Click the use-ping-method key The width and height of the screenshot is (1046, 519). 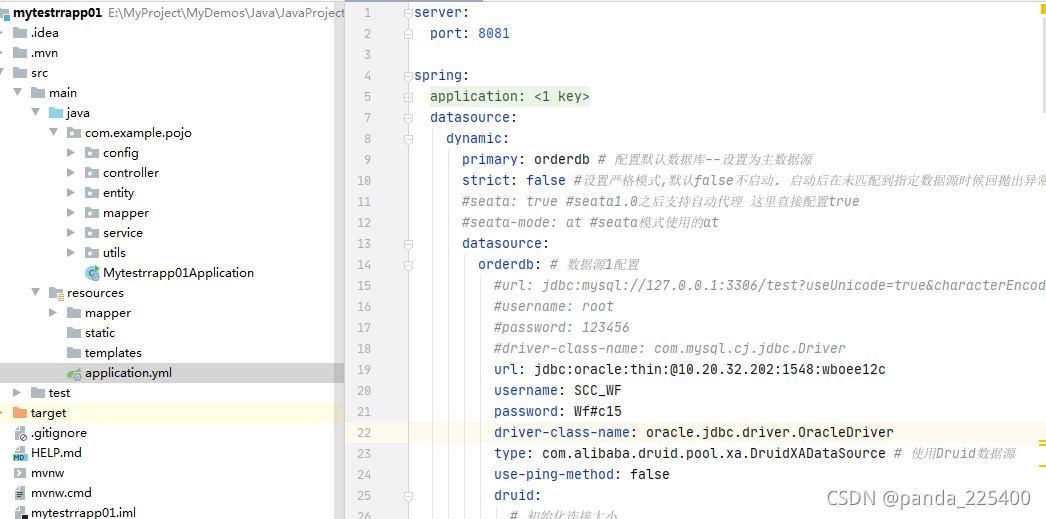(553, 474)
